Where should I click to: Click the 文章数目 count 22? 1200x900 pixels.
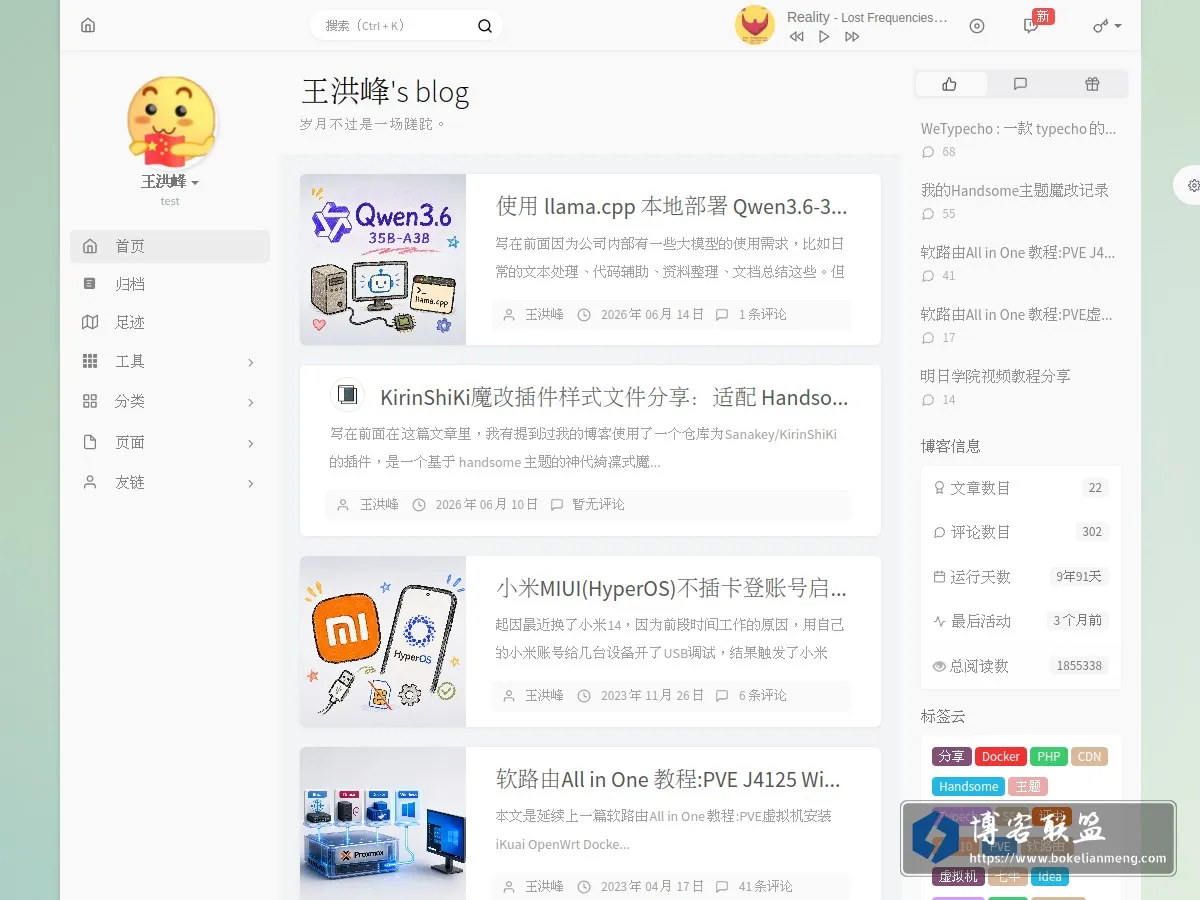pyautogui.click(x=1095, y=488)
